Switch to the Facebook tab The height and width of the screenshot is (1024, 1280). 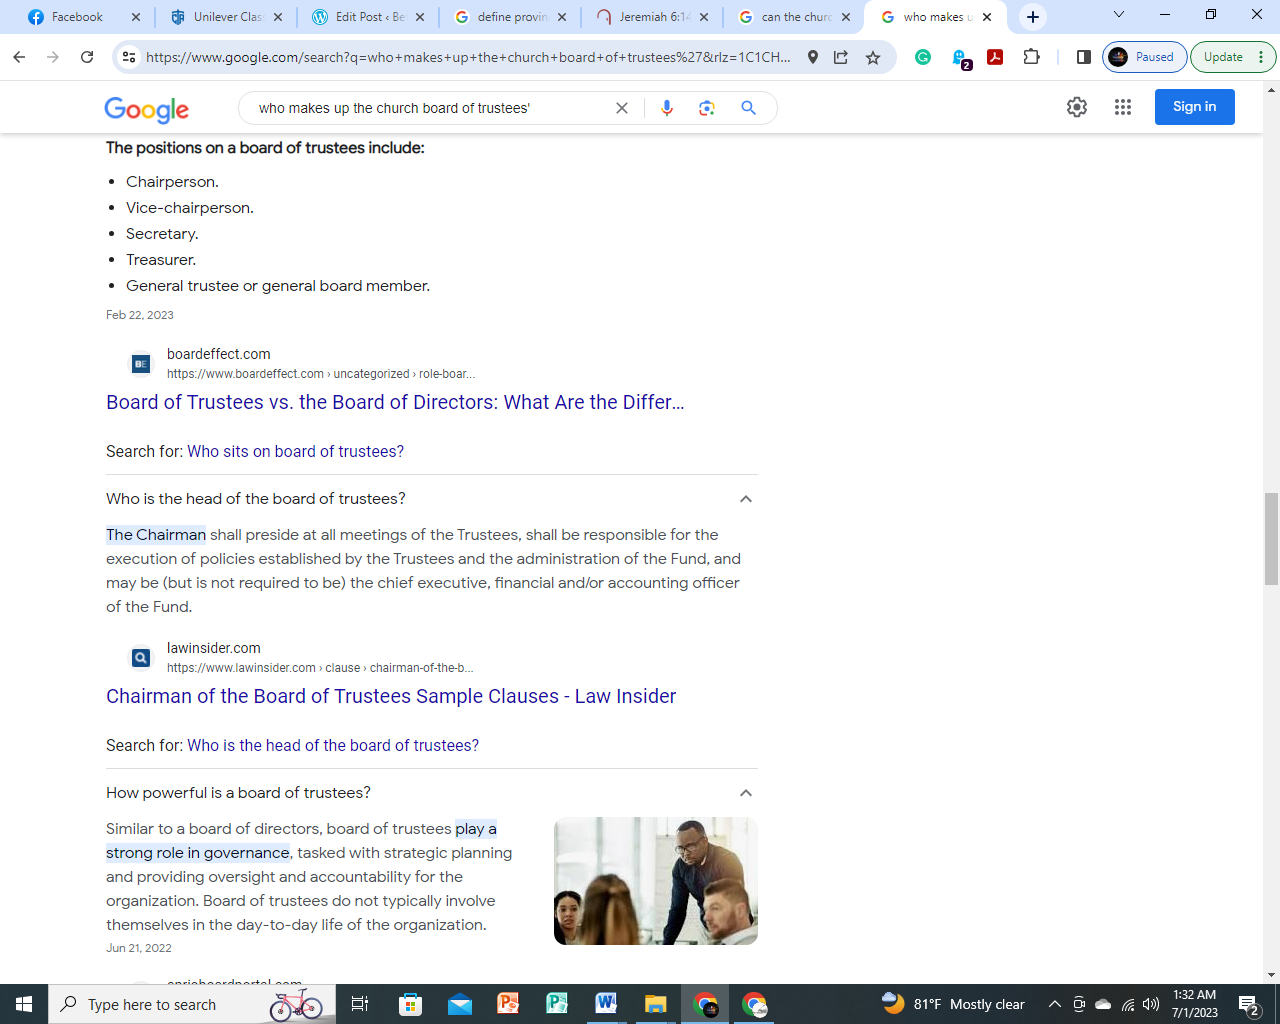tap(77, 17)
